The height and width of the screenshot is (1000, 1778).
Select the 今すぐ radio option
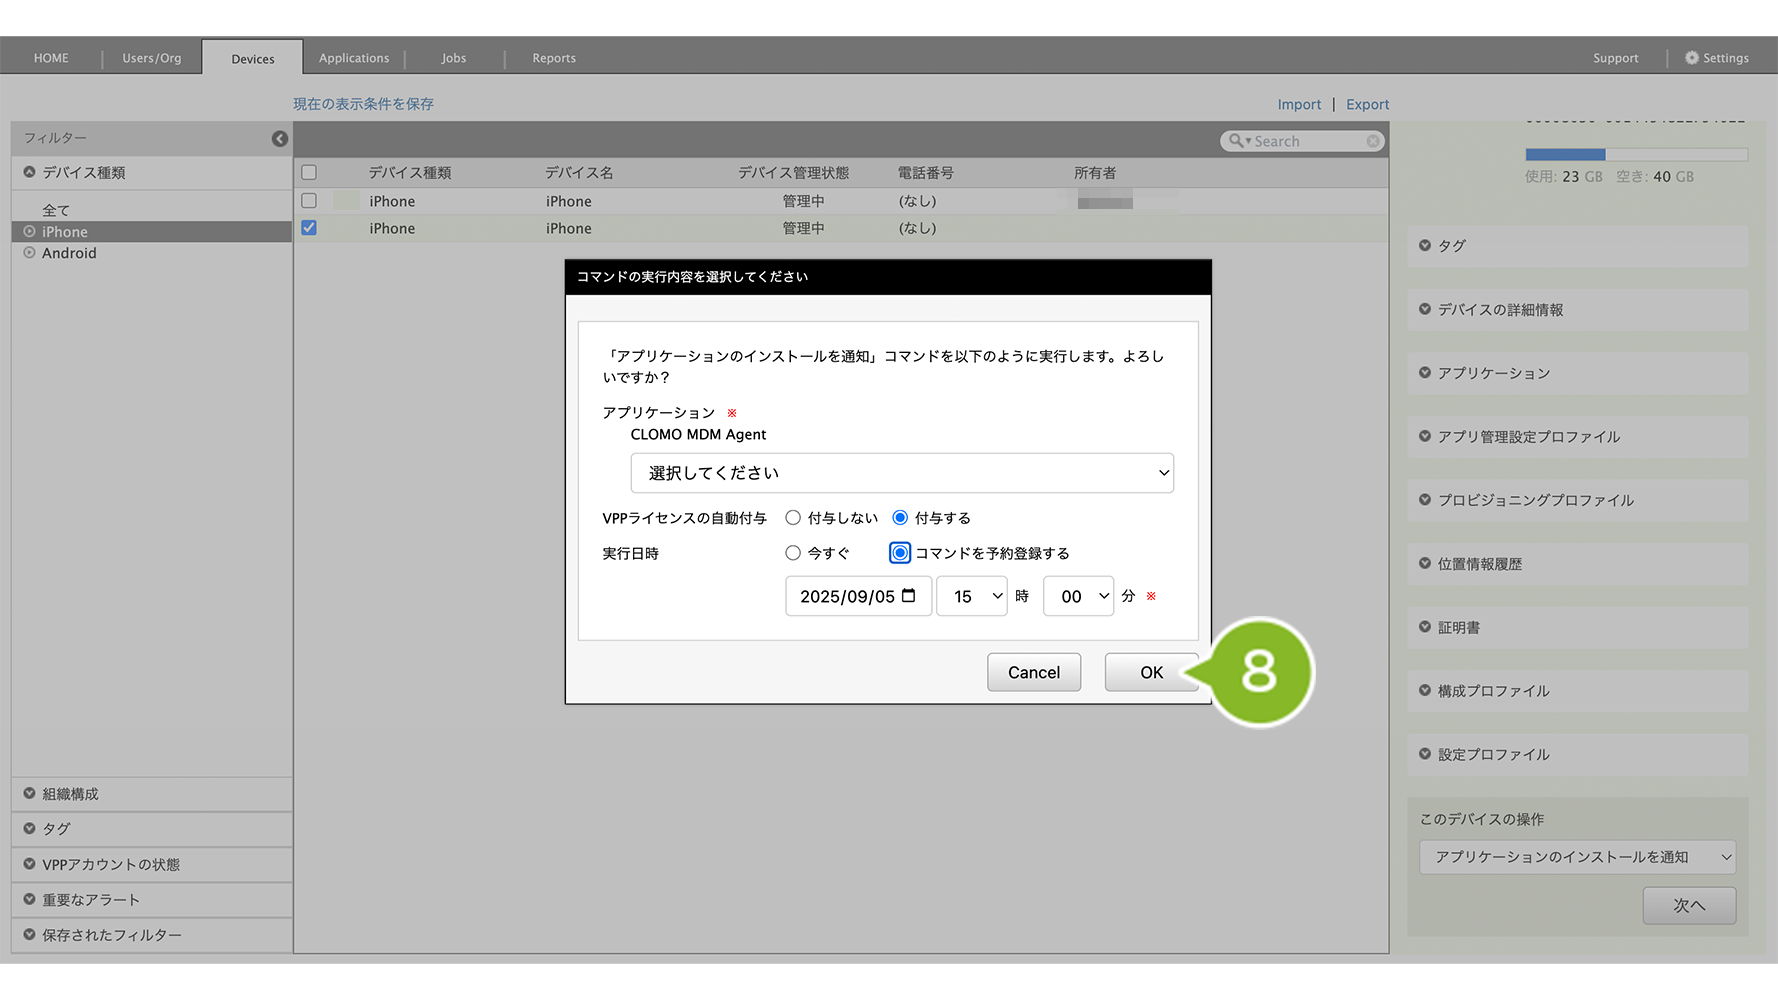(793, 553)
